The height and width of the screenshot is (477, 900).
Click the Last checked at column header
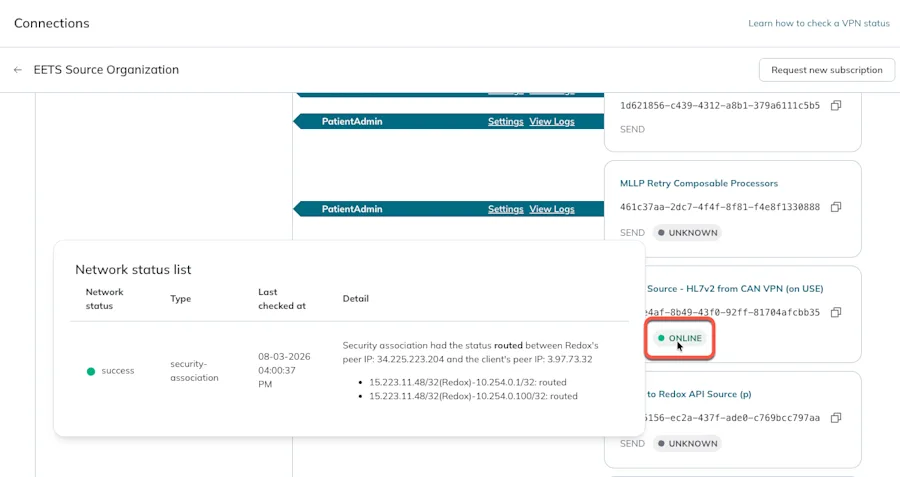(282, 299)
